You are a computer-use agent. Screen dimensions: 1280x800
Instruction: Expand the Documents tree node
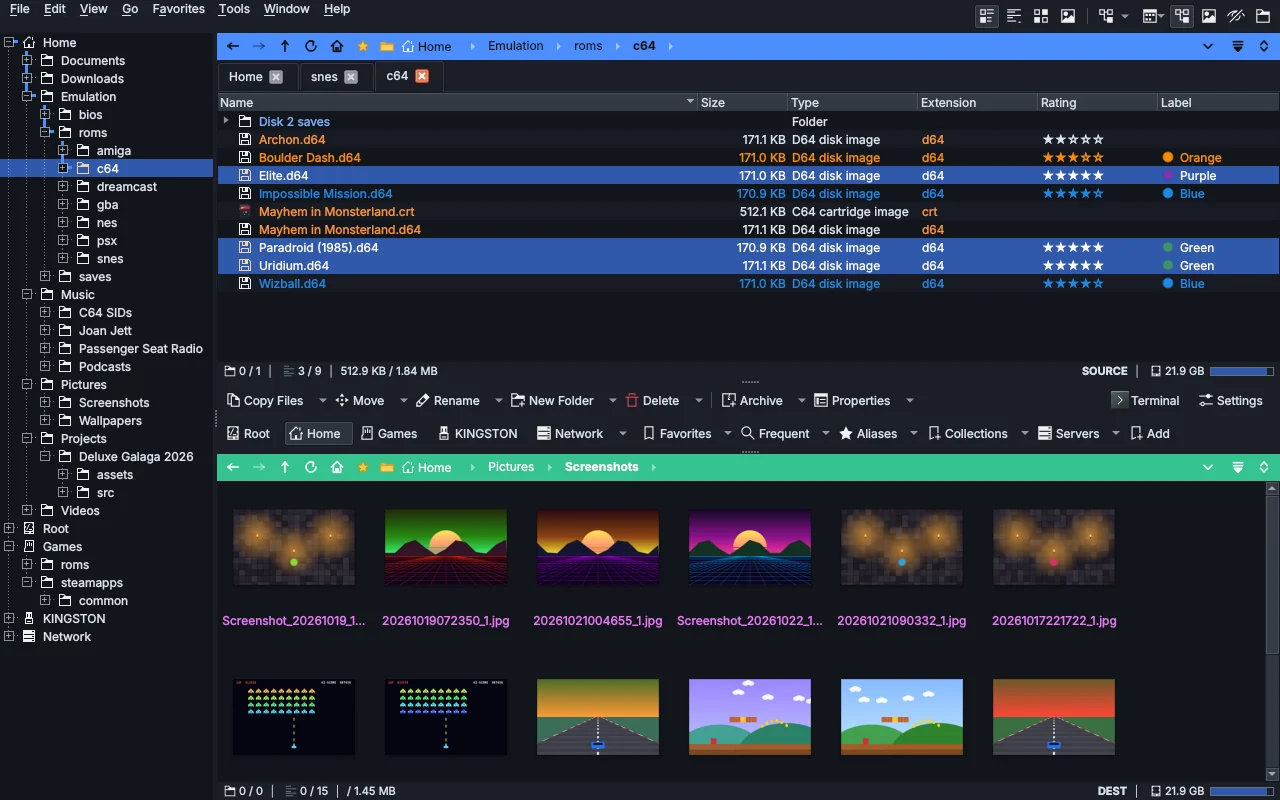[x=27, y=61]
